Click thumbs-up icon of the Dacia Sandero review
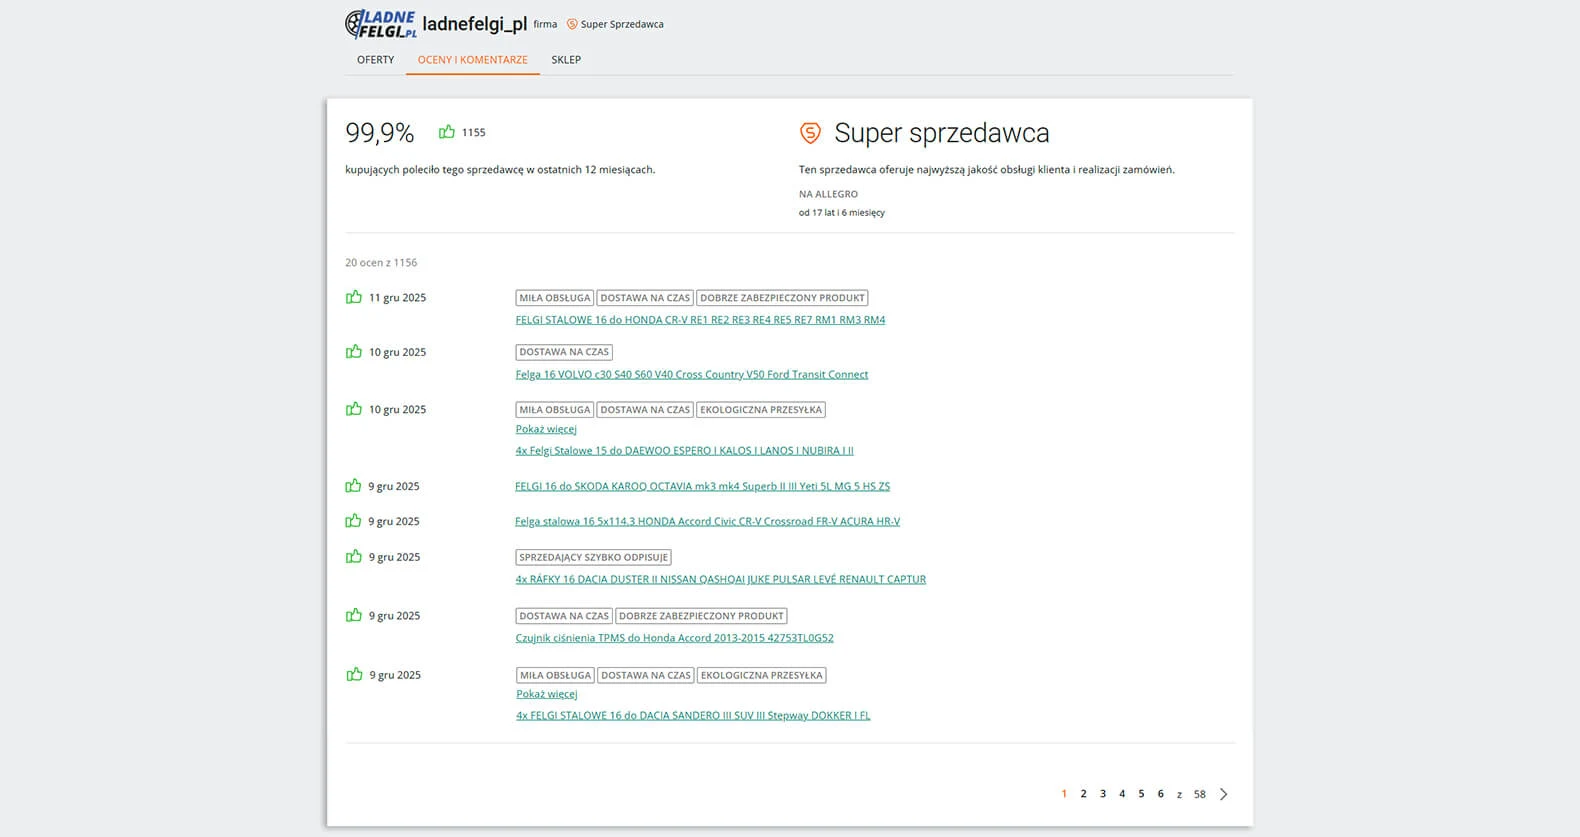 354,674
